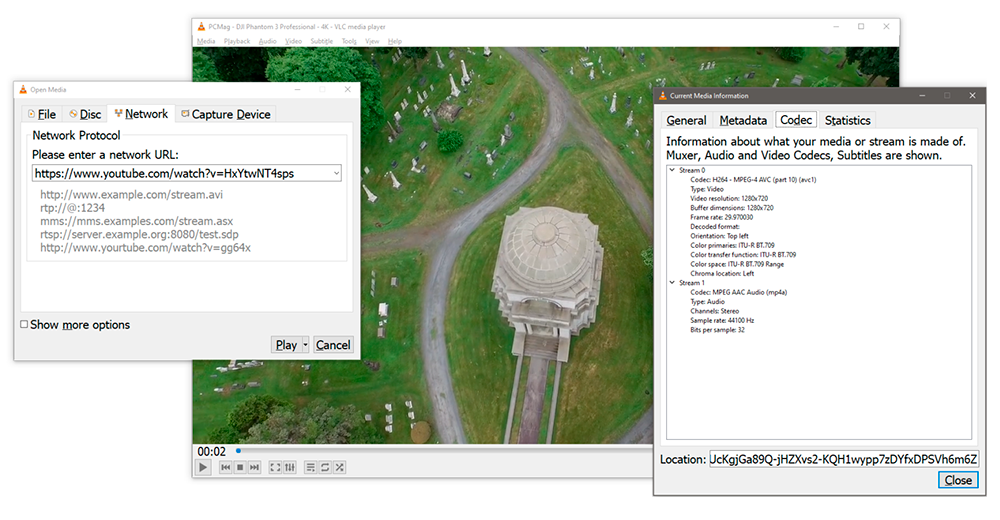Select 'Channels: Stereo' row

click(x=714, y=311)
